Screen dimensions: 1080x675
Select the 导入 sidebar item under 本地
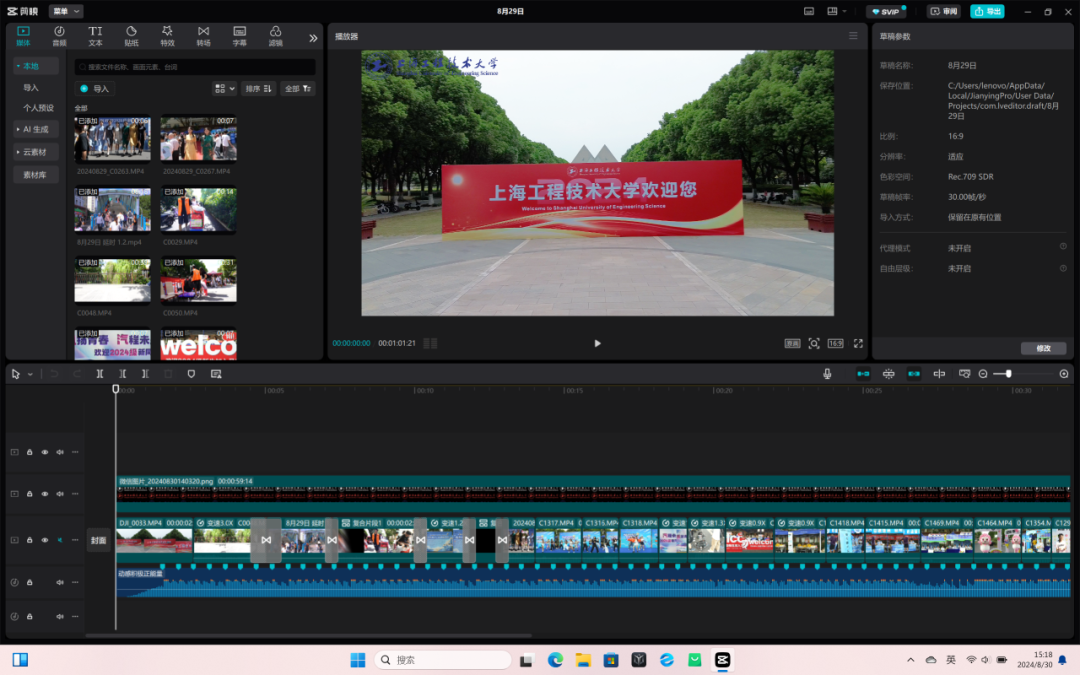pos(31,87)
